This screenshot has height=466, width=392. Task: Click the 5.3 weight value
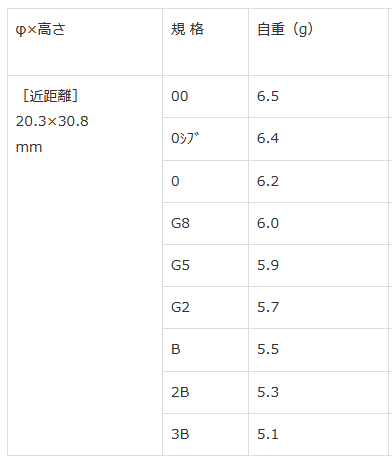click(x=268, y=392)
